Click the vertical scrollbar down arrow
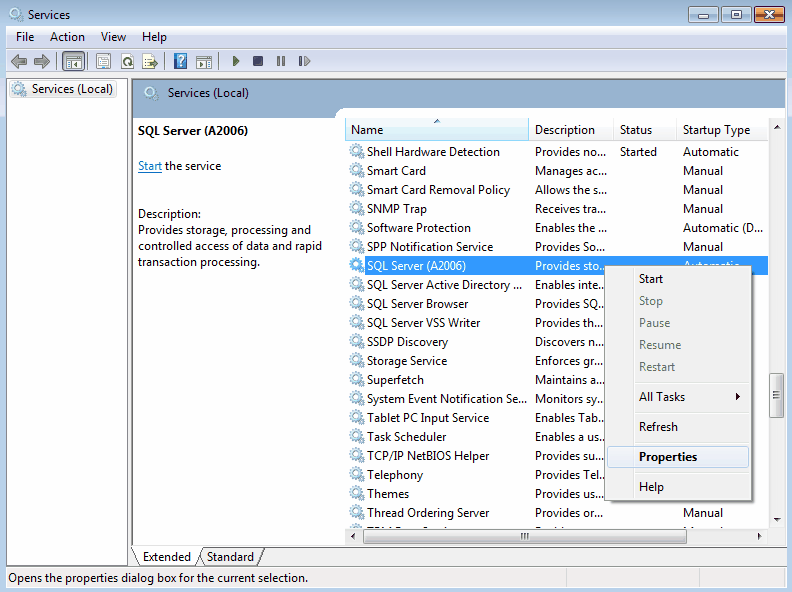 tap(777, 519)
